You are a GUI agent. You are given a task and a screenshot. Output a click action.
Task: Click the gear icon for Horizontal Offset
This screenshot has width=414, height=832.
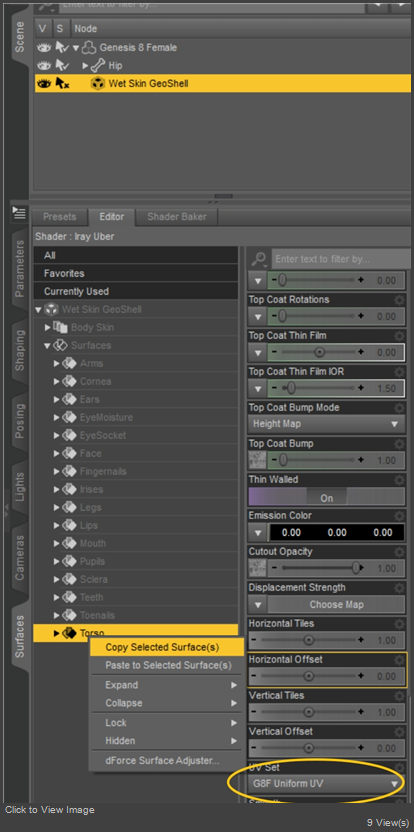399,660
